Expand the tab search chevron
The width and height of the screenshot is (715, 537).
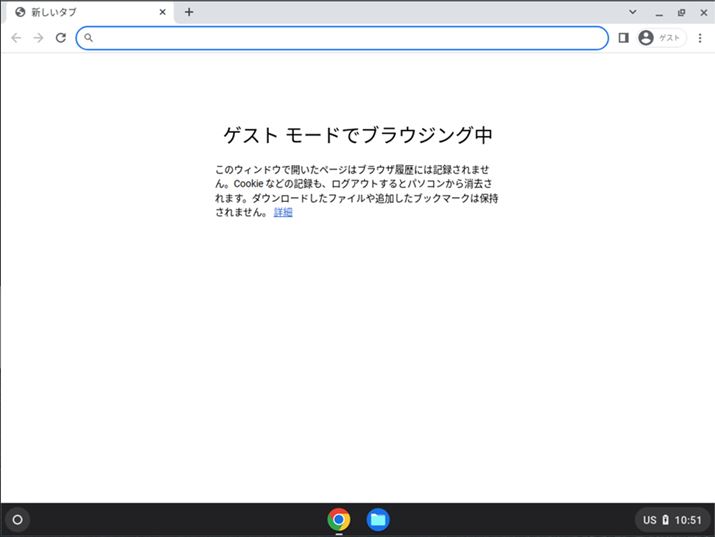point(633,12)
